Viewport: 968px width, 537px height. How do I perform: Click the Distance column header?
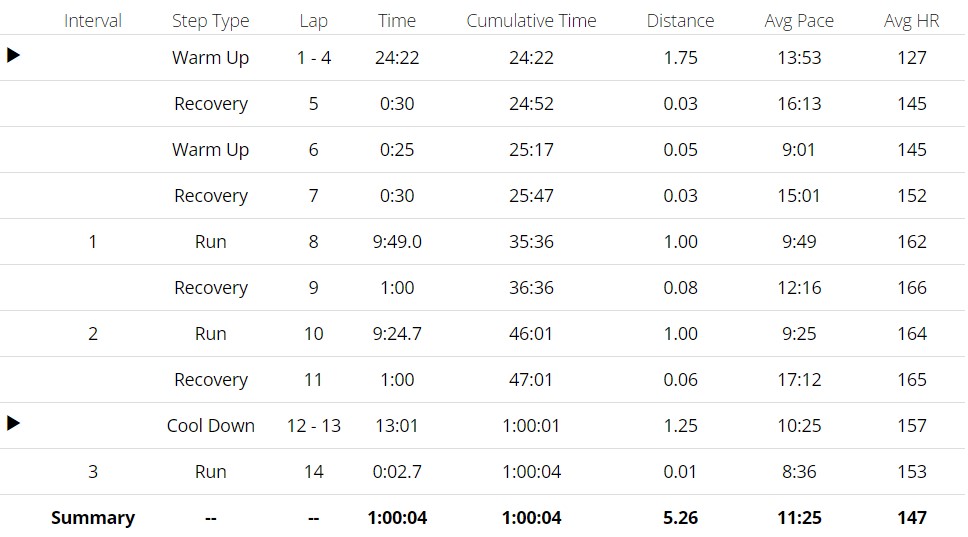680,21
